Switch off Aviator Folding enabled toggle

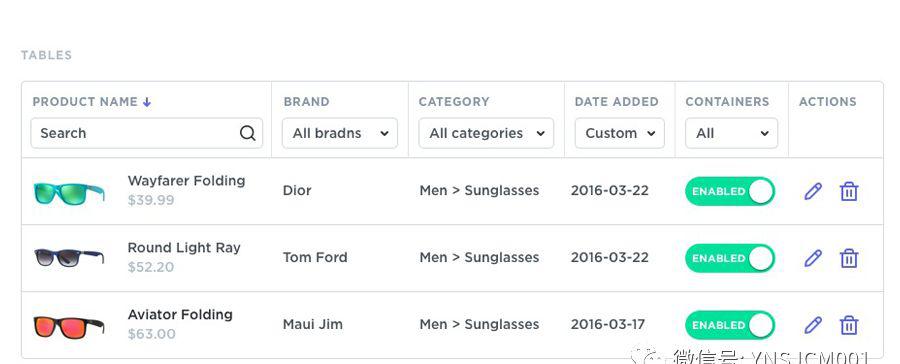coord(730,325)
